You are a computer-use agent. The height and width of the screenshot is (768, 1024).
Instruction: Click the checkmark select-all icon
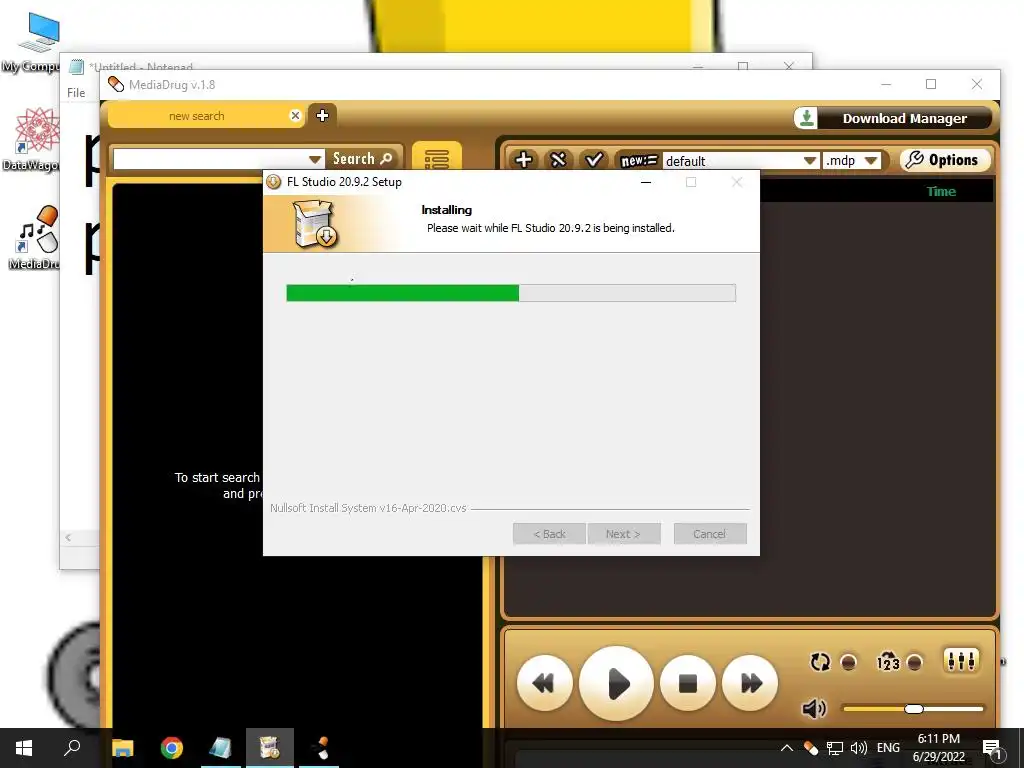[593, 160]
